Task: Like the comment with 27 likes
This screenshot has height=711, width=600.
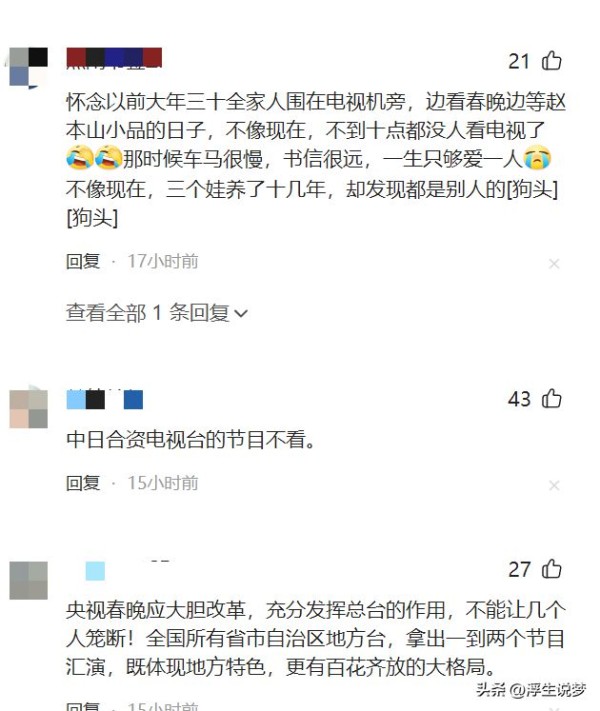Action: 551,569
